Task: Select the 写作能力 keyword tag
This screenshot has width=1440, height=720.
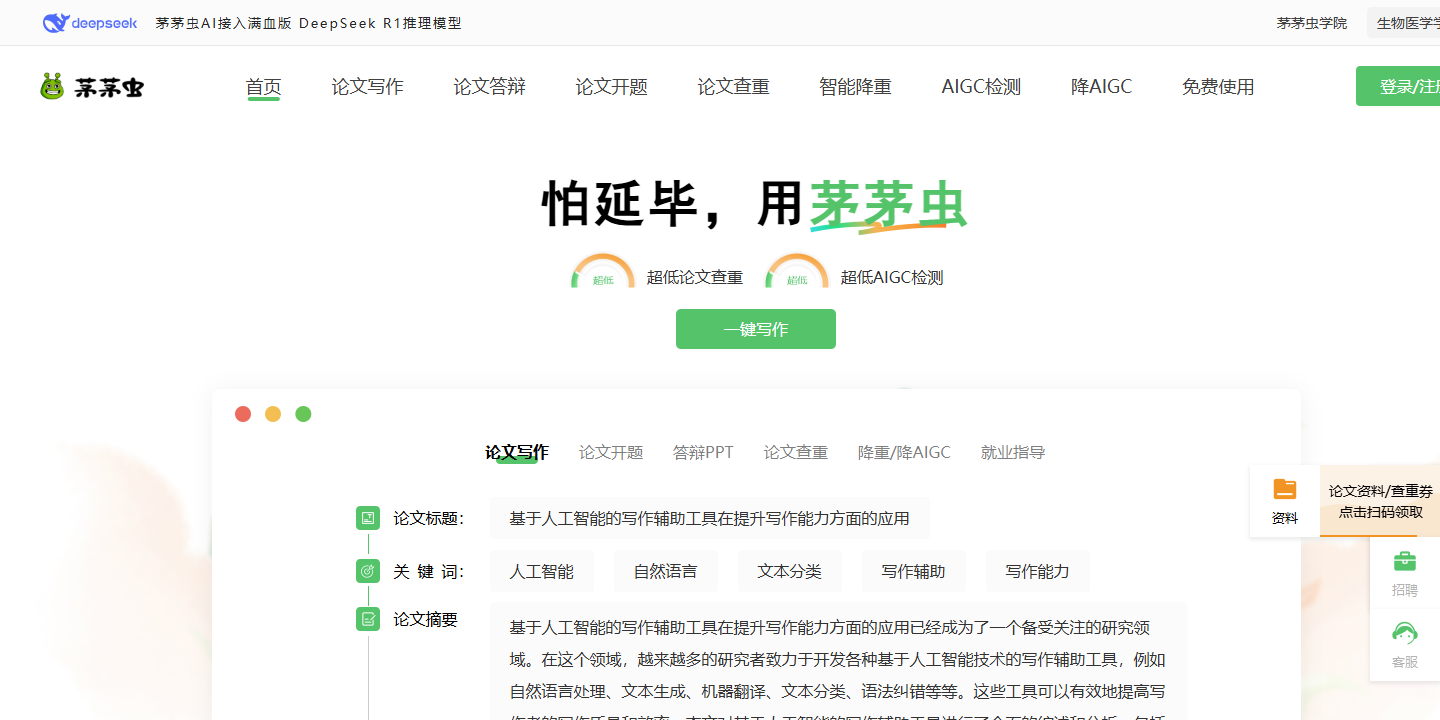Action: pyautogui.click(x=1038, y=571)
